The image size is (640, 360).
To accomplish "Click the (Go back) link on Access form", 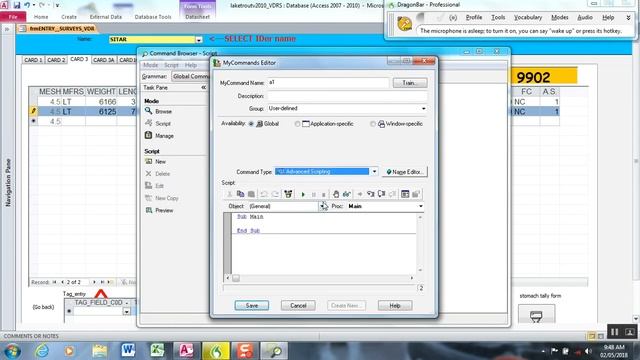I will 43,307.
